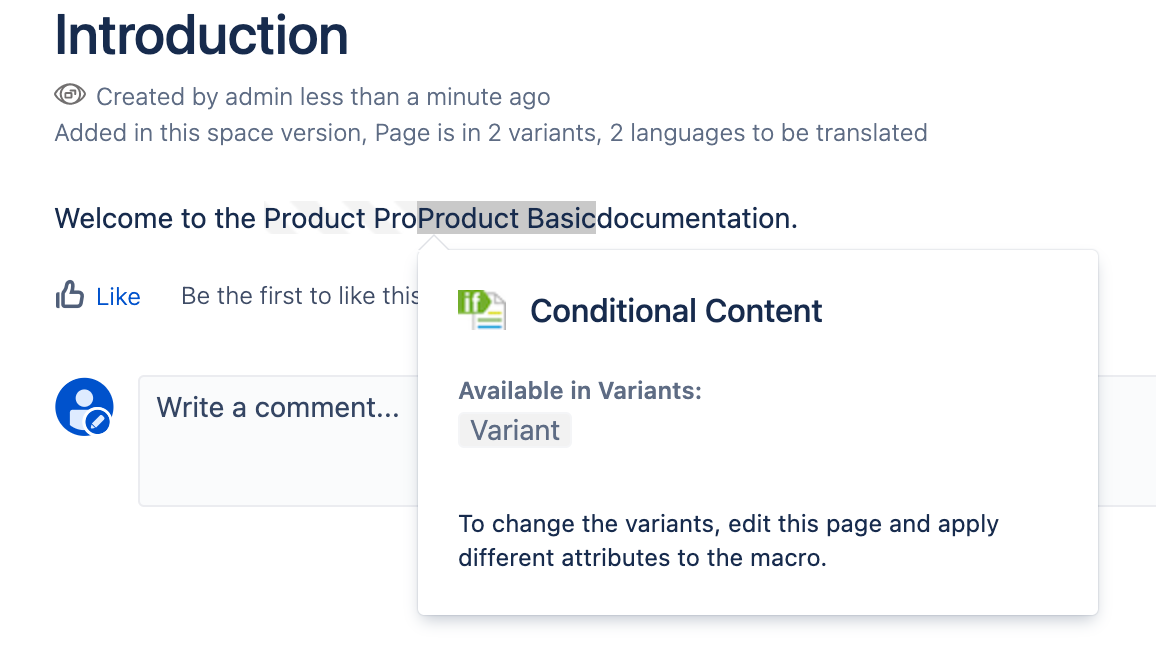This screenshot has height=658, width=1156.
Task: Click your user avatar beside the comment box
Action: pyautogui.click(x=84, y=407)
